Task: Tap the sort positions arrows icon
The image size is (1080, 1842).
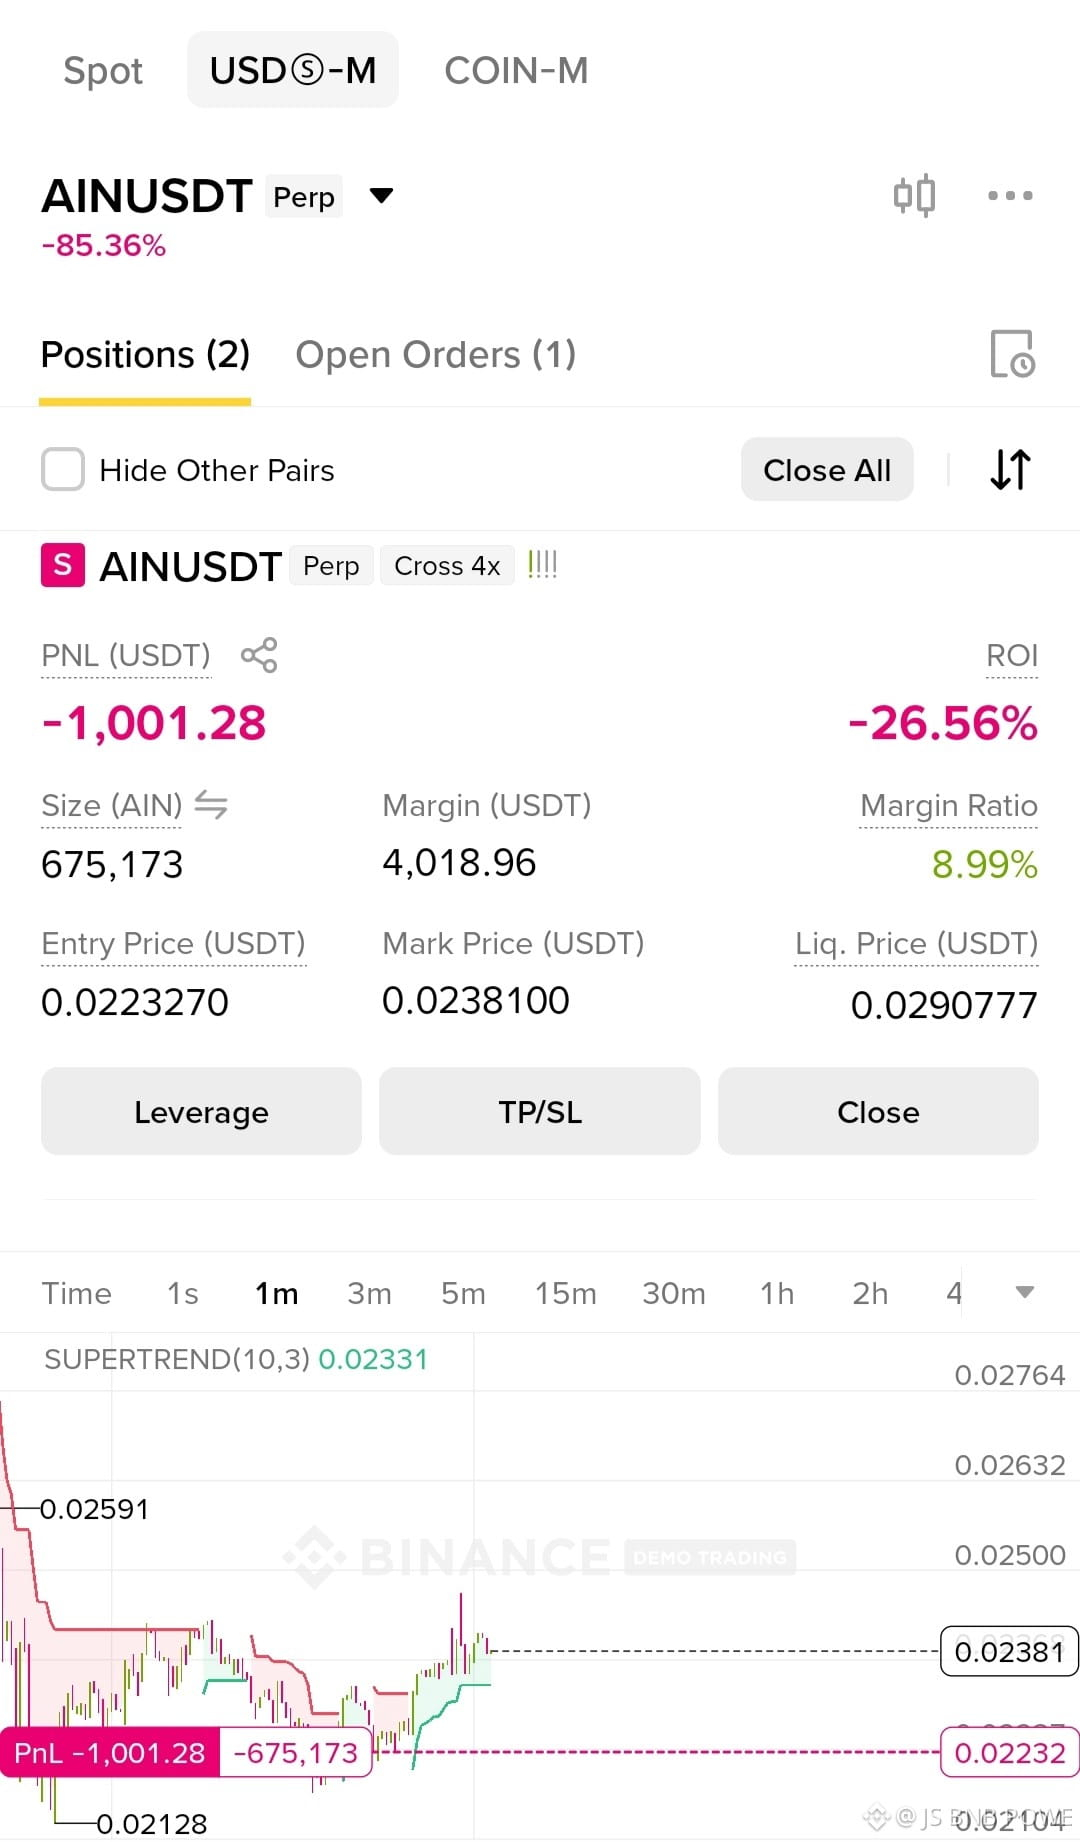Action: (x=1010, y=469)
